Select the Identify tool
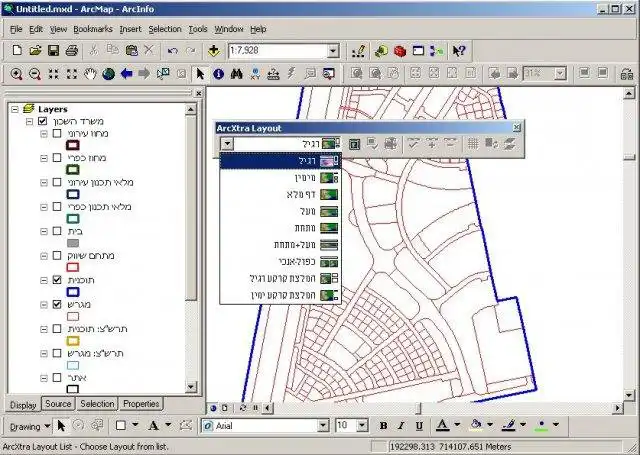This screenshot has height=455, width=640. click(x=219, y=74)
